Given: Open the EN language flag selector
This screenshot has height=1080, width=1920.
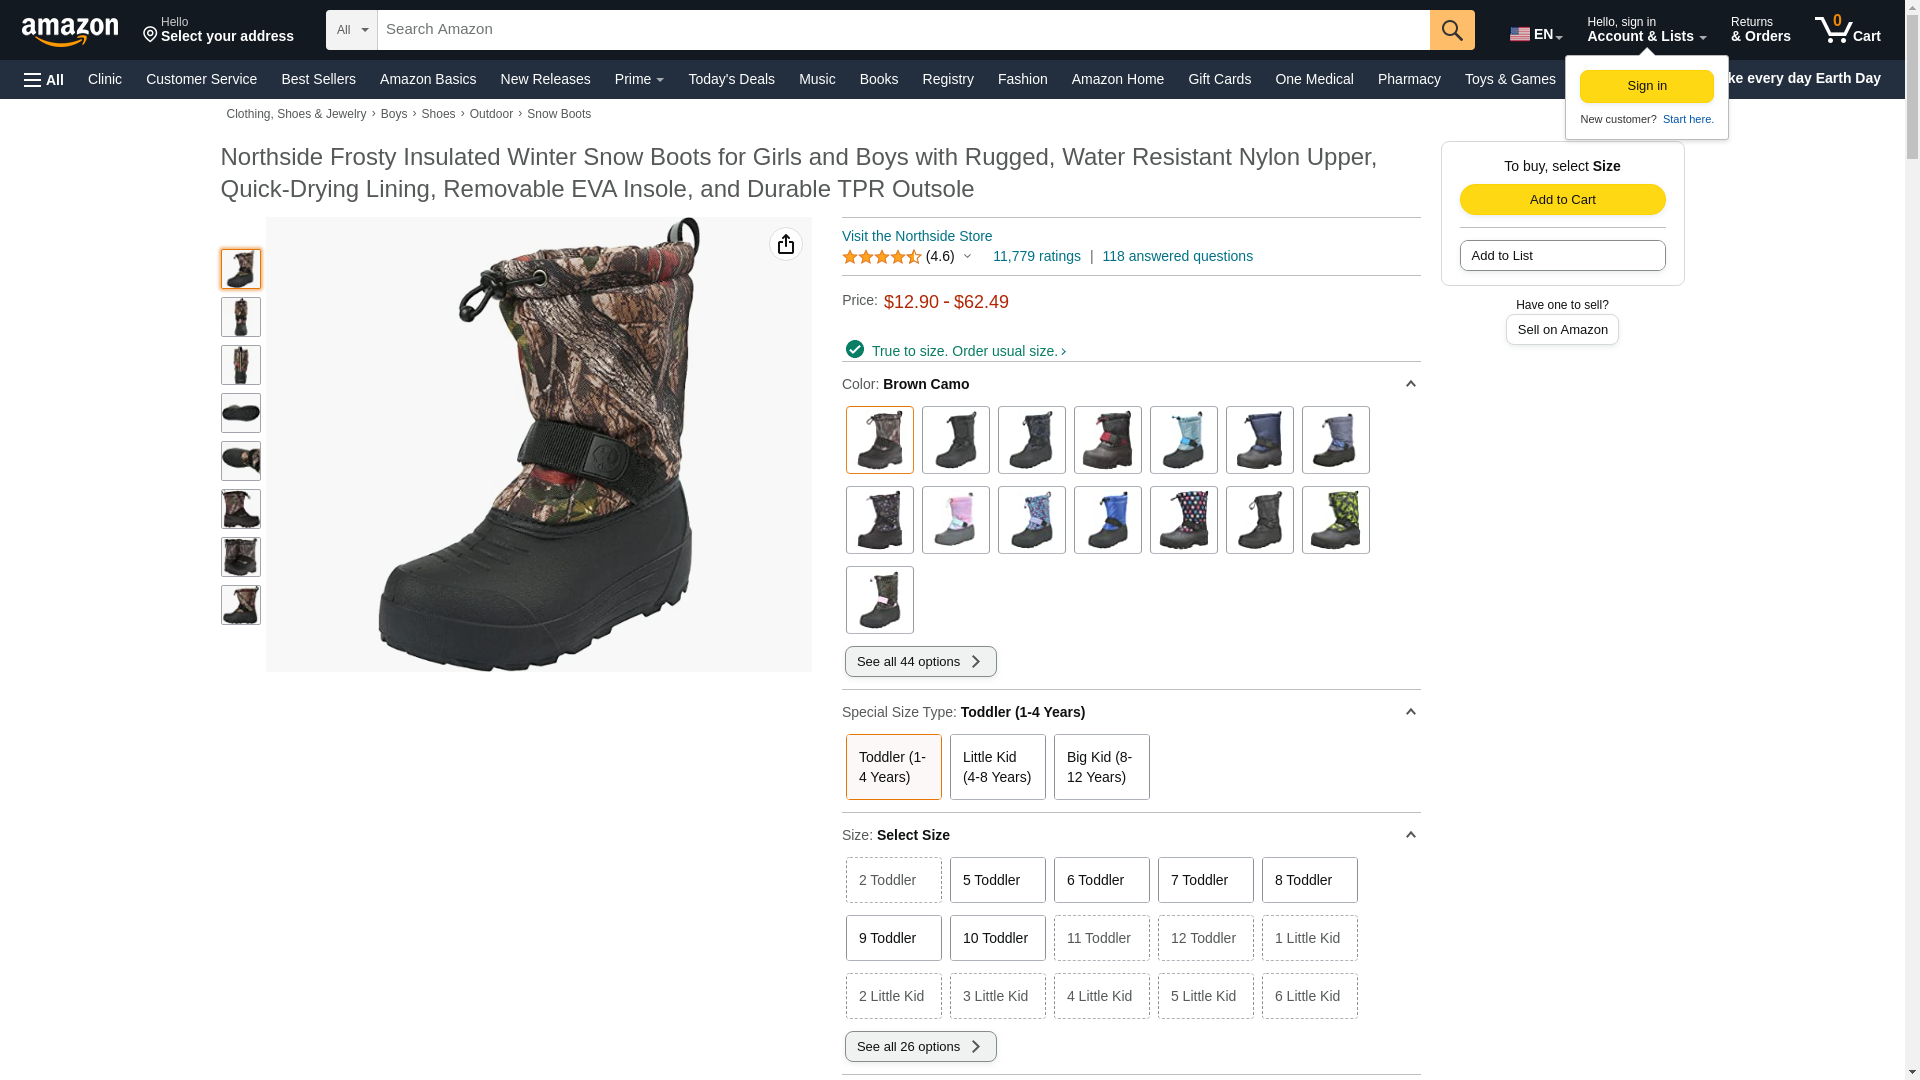Looking at the screenshot, I should (1535, 34).
